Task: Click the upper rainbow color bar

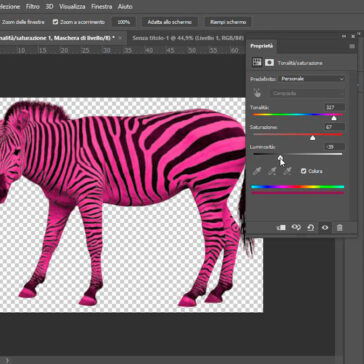Action: (297, 187)
